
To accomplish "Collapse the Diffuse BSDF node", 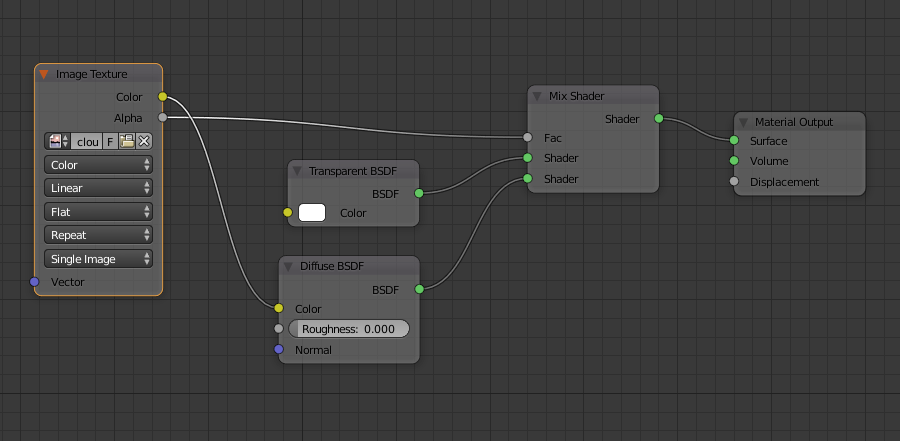I will [x=288, y=266].
